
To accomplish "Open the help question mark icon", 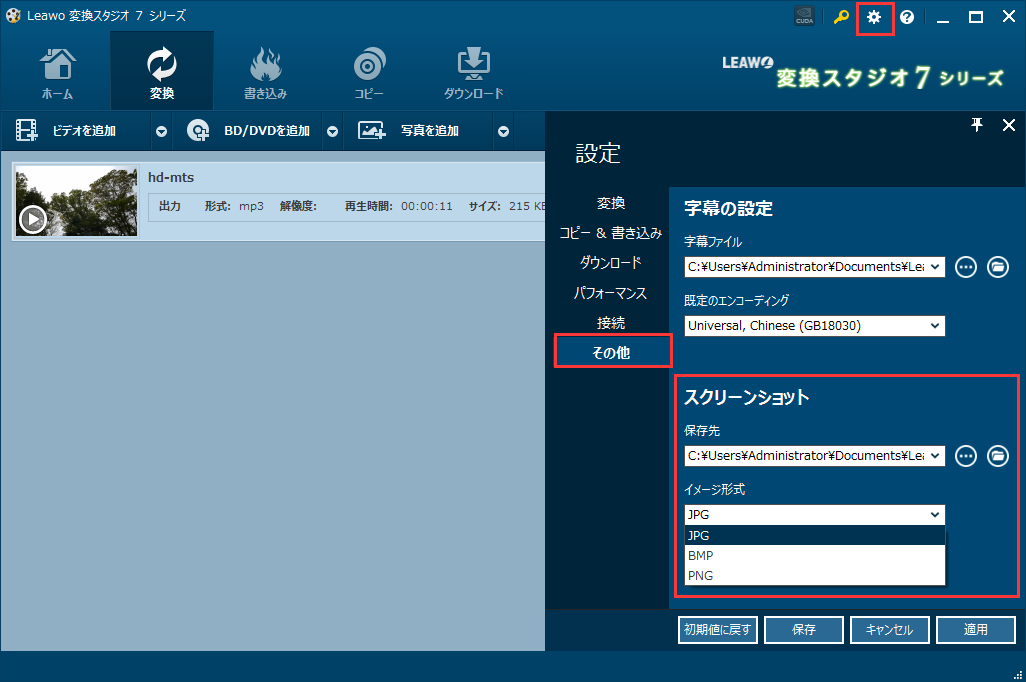I will tap(907, 18).
